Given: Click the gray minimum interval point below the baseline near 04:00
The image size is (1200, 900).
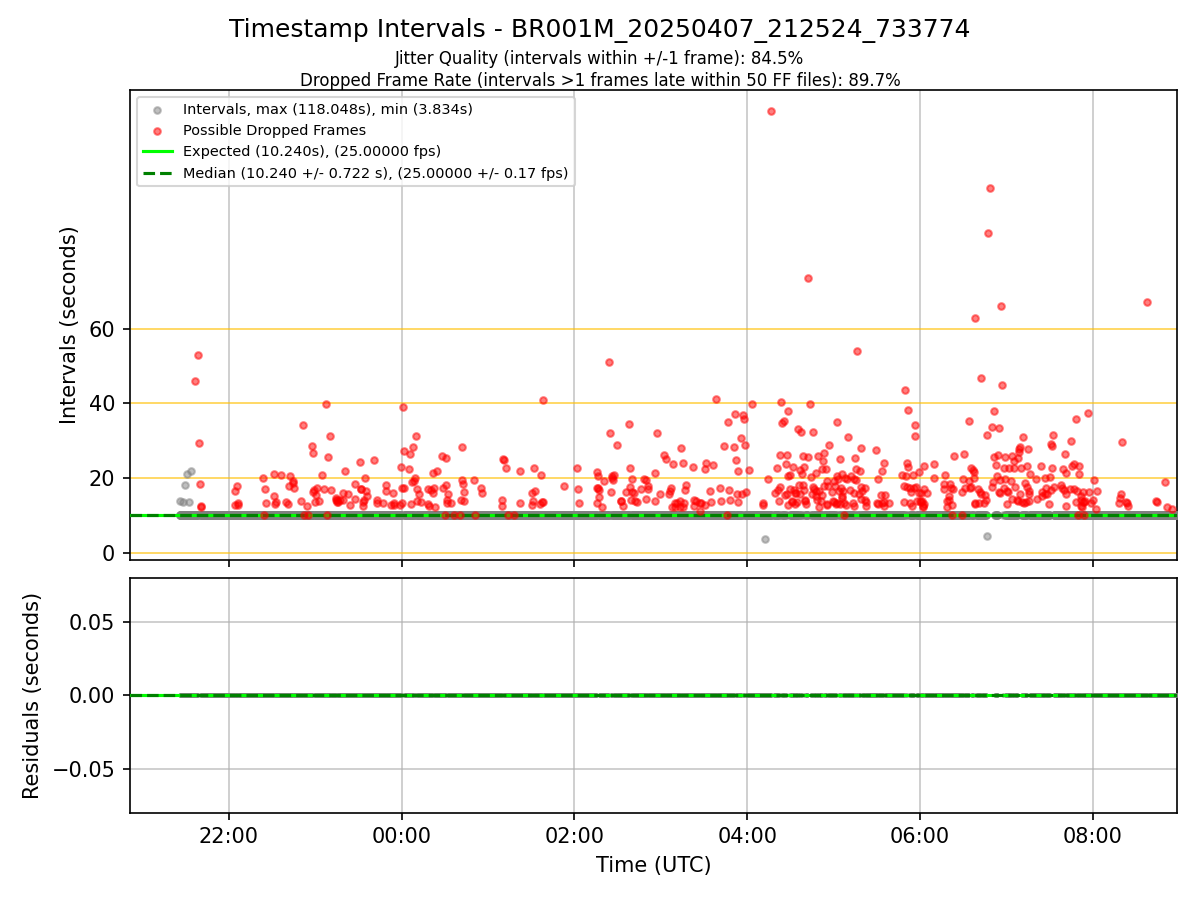Looking at the screenshot, I should pos(765,539).
